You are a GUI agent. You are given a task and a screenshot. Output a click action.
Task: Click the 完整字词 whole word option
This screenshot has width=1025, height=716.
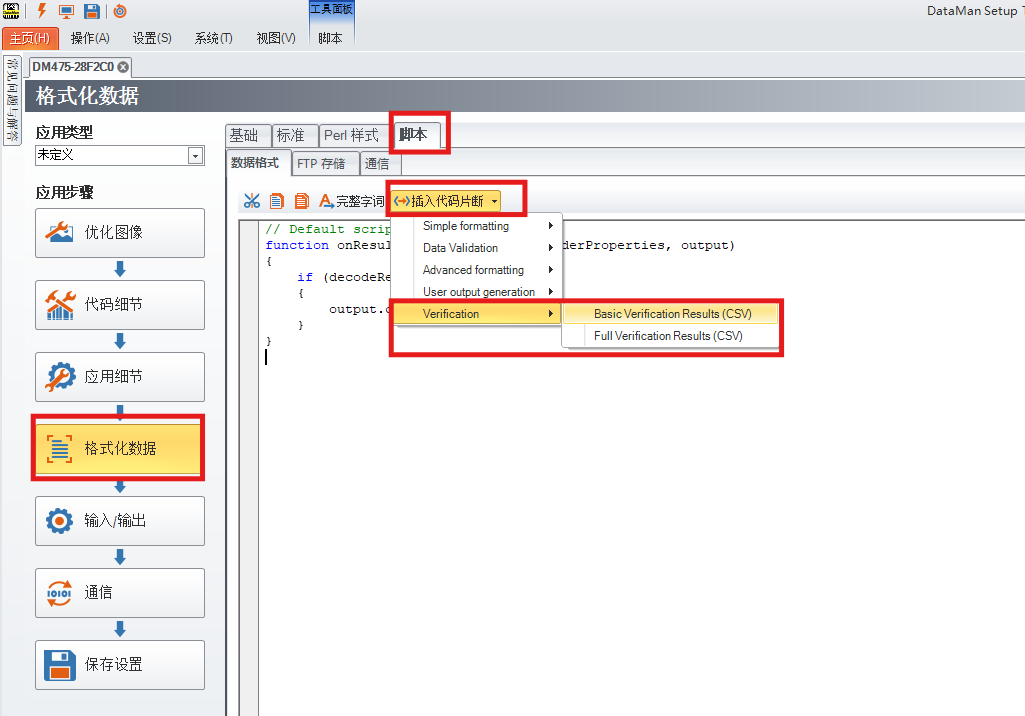tap(351, 201)
